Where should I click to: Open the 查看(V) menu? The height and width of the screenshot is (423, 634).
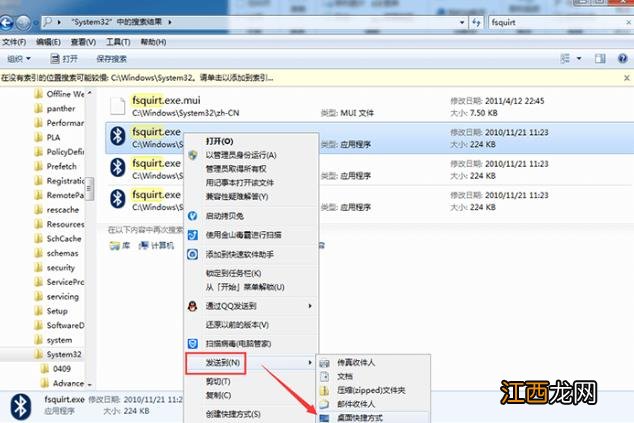click(83, 42)
